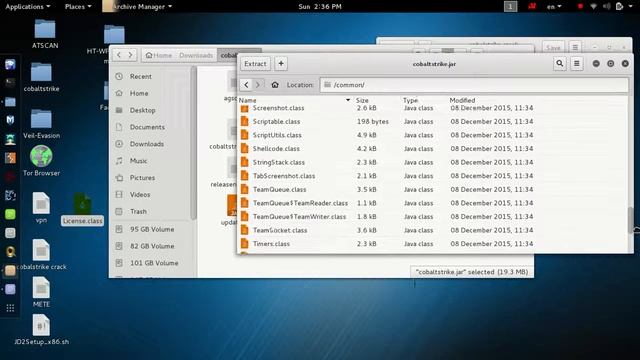The image size is (640, 360).
Task: Go forward in Files window
Action: [x=131, y=55]
